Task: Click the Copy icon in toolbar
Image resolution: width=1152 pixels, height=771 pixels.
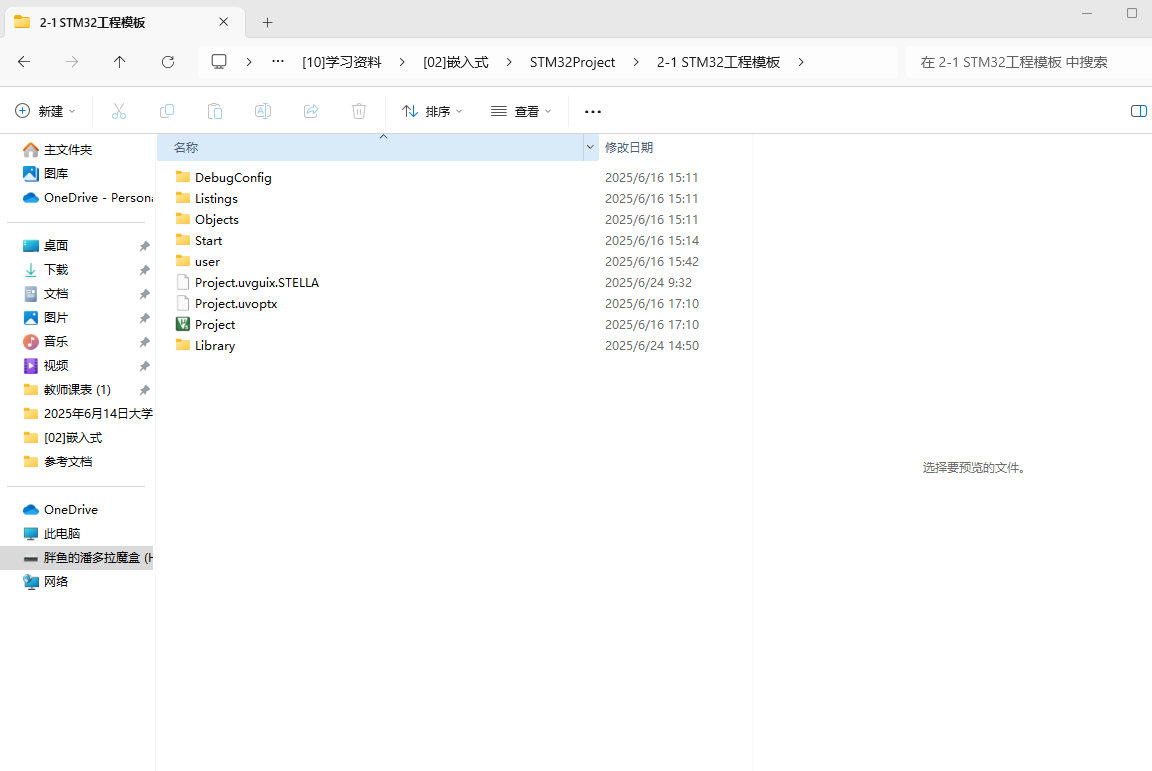Action: (x=167, y=111)
